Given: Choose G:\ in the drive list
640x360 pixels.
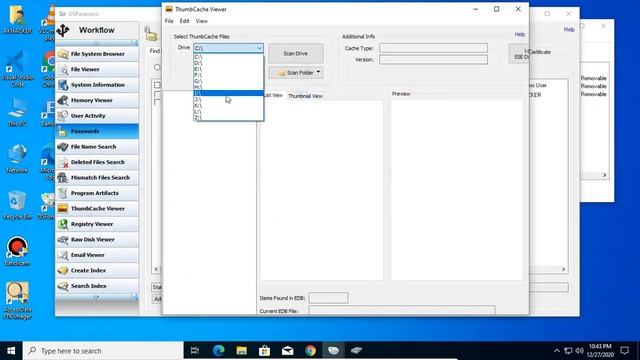Looking at the screenshot, I should (x=229, y=81).
